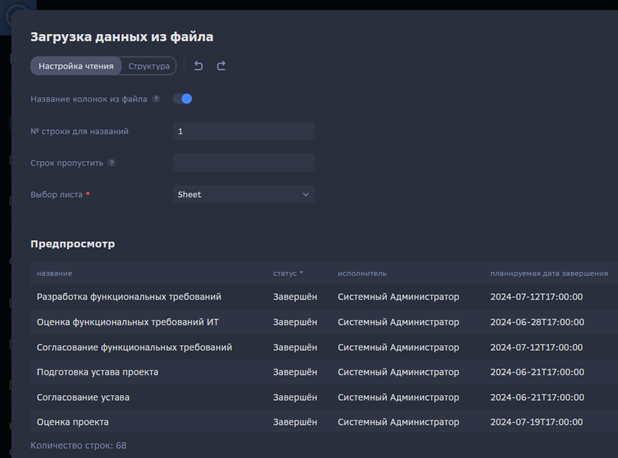Select row Оценка функциональных требований ИТ
Image resolution: width=618 pixels, height=458 pixels.
pyautogui.click(x=324, y=322)
